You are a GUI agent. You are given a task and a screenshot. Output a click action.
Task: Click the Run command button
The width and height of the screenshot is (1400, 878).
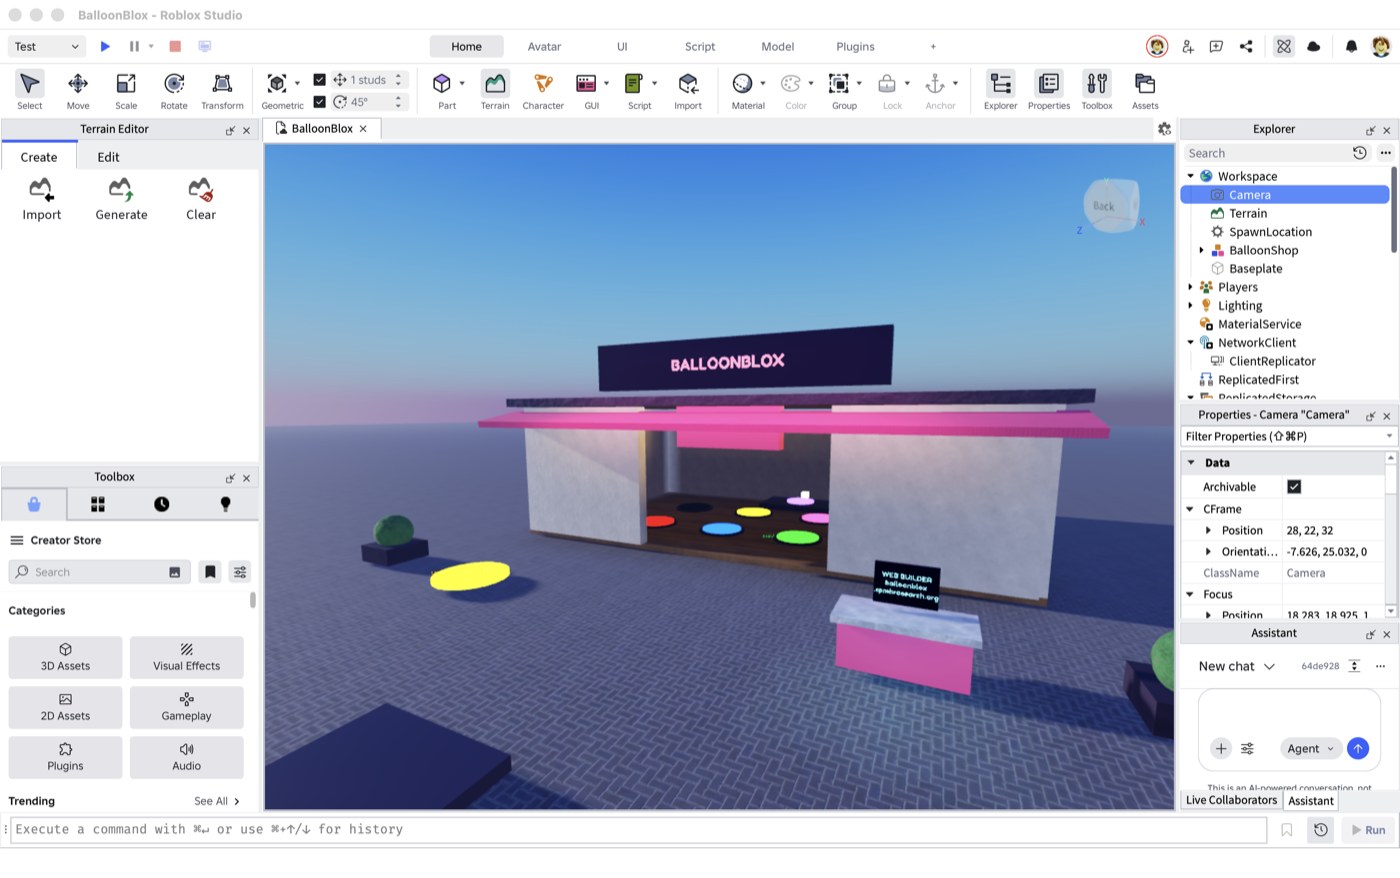pyautogui.click(x=1368, y=830)
